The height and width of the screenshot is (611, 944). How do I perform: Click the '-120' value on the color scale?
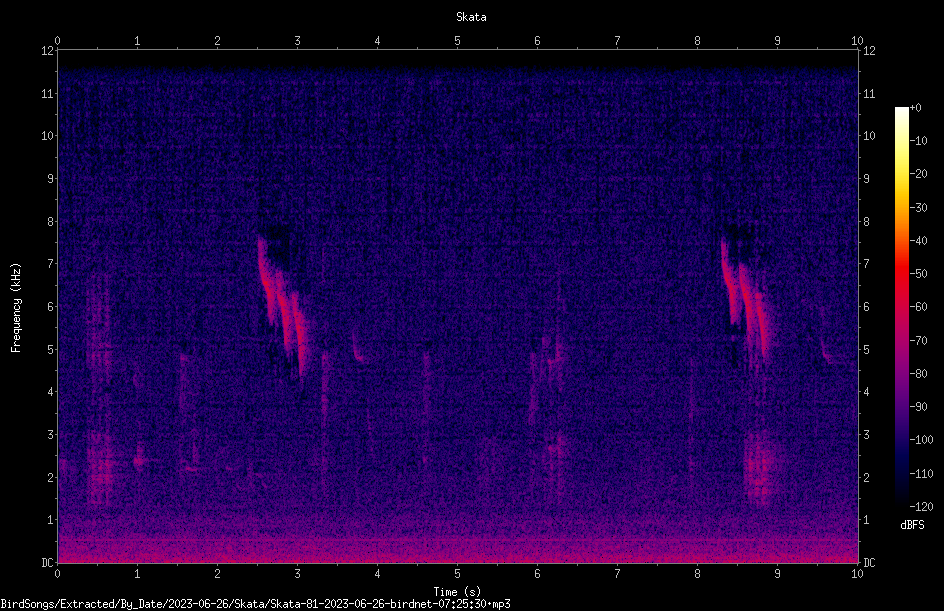[921, 507]
